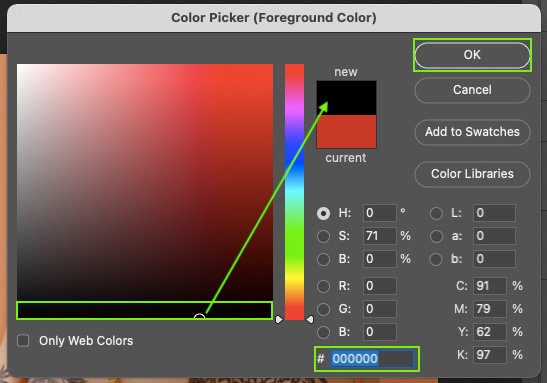Click the Cancel button

click(x=472, y=90)
